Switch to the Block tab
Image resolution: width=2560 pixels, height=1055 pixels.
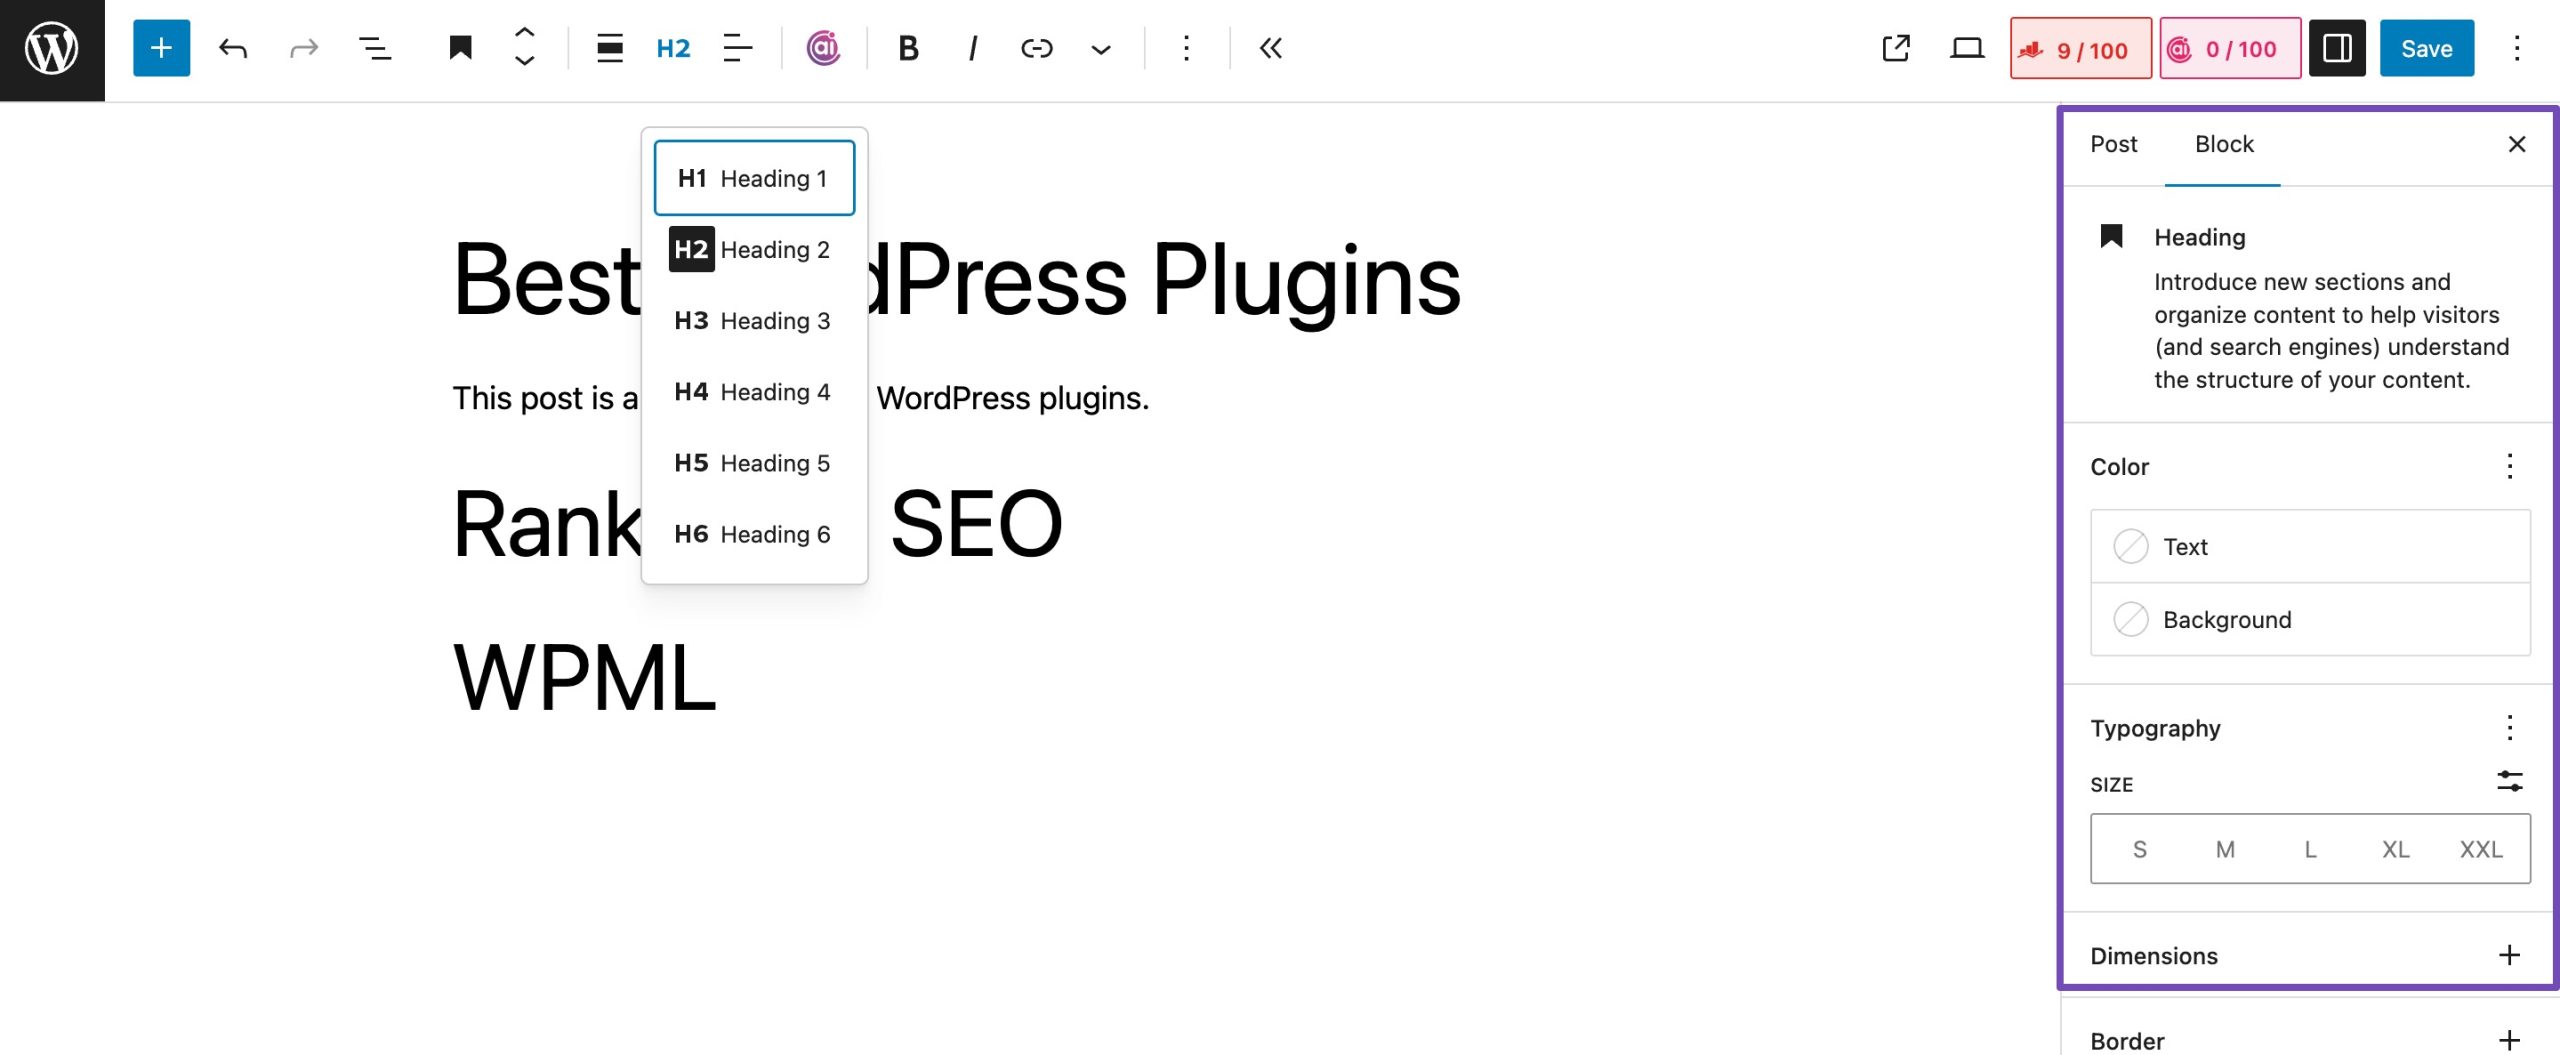tap(2223, 144)
